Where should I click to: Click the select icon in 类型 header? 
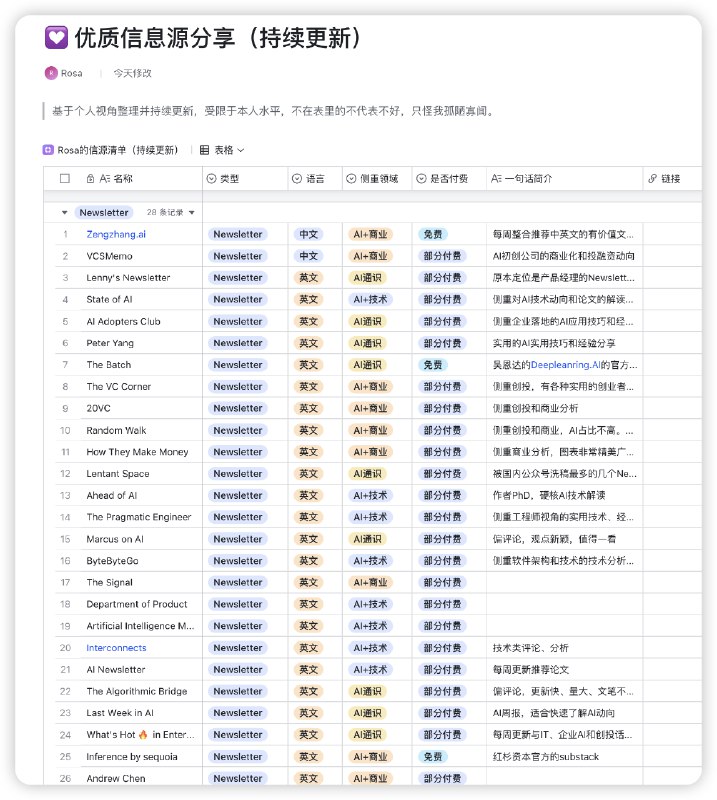tap(211, 179)
